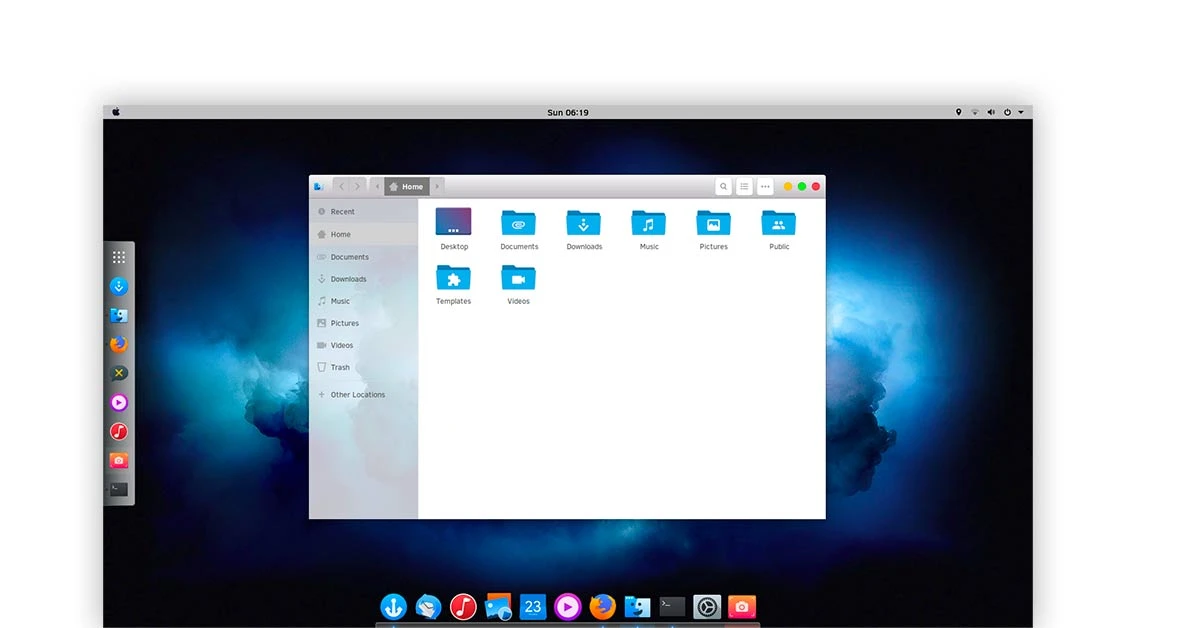Launch the screenshot camera app from the left panel
Screen dimensions: 1200x628
[x=118, y=460]
